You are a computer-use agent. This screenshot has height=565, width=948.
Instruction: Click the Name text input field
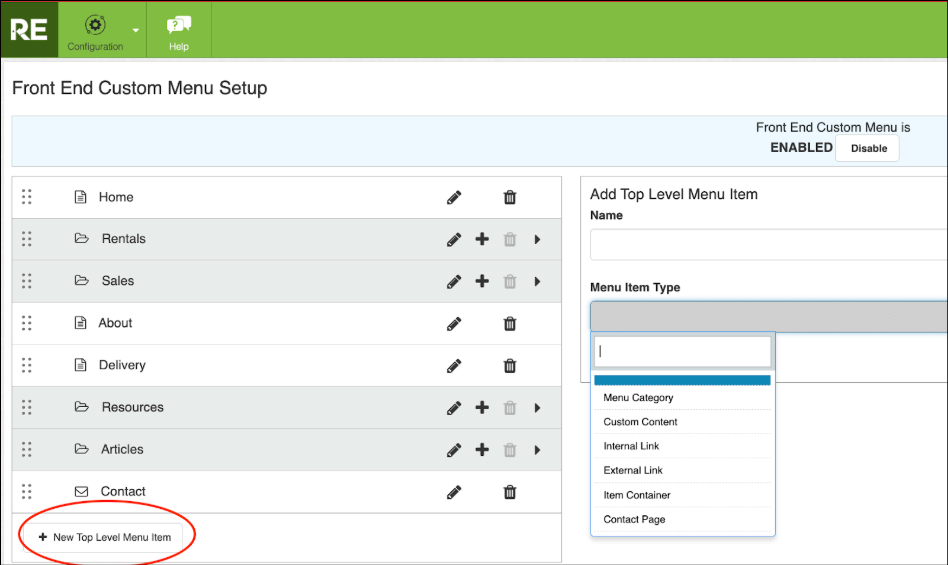pos(768,245)
